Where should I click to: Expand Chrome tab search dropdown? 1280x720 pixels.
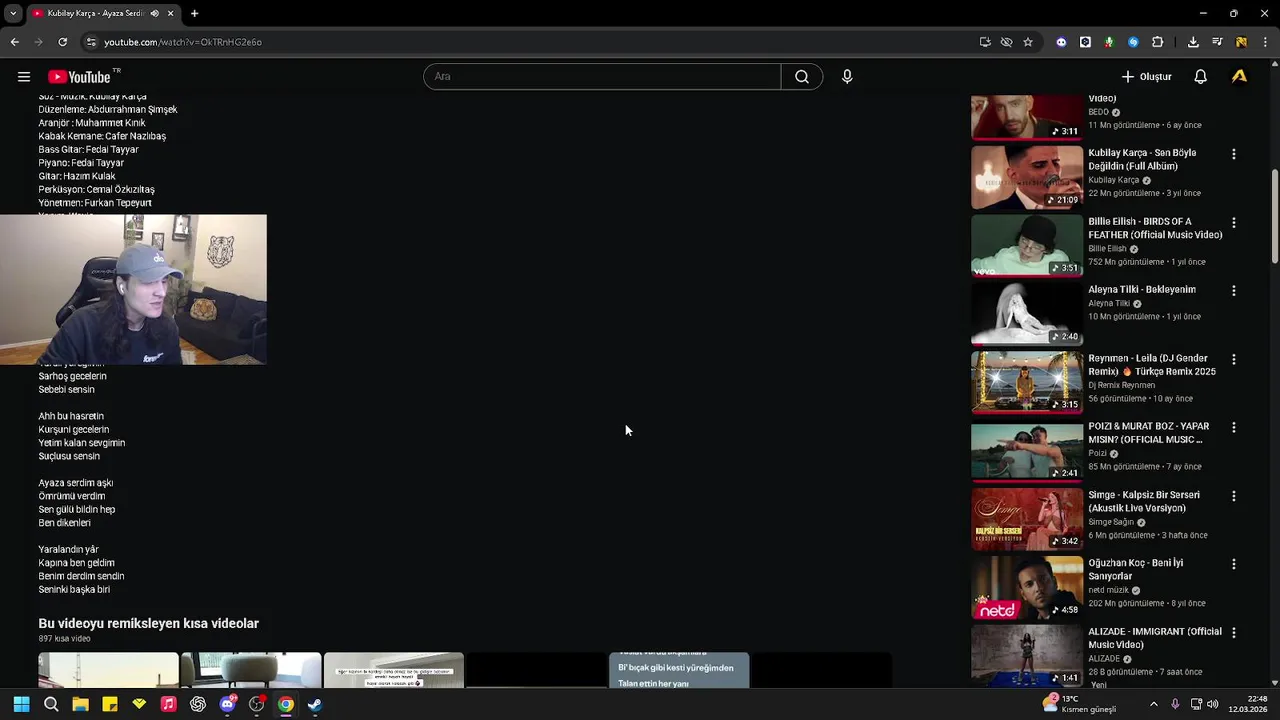(x=12, y=13)
